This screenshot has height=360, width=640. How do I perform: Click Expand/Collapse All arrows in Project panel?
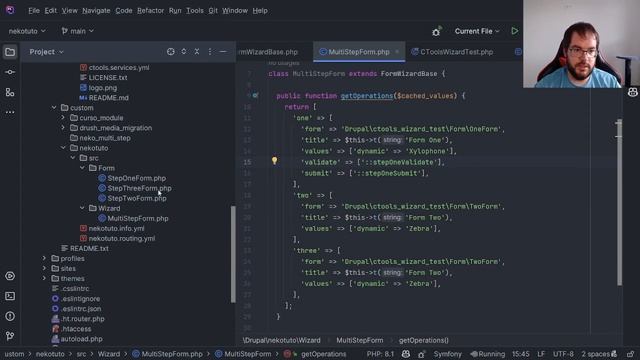point(184,51)
